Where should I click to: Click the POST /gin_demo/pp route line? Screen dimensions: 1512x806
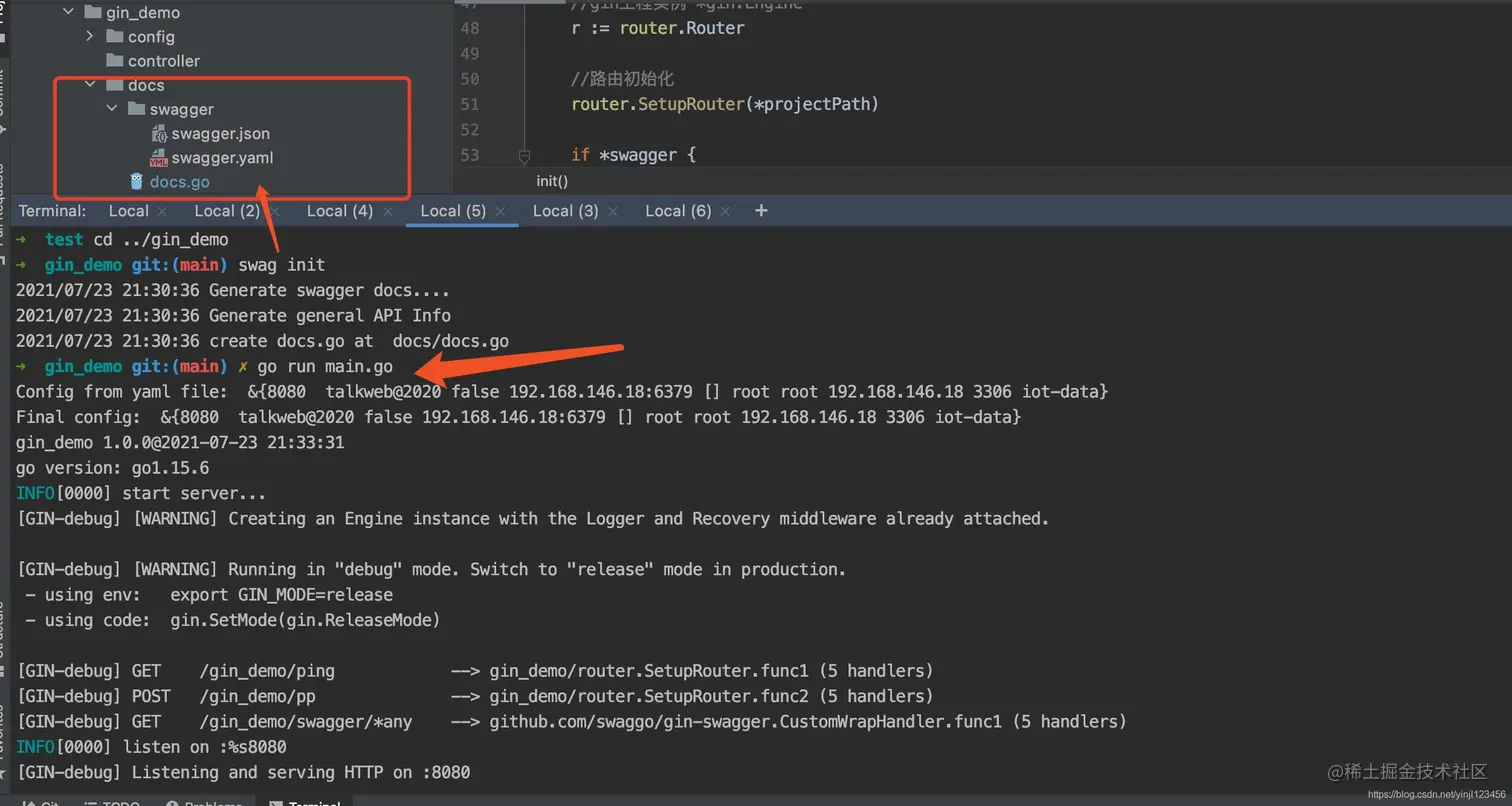point(475,696)
